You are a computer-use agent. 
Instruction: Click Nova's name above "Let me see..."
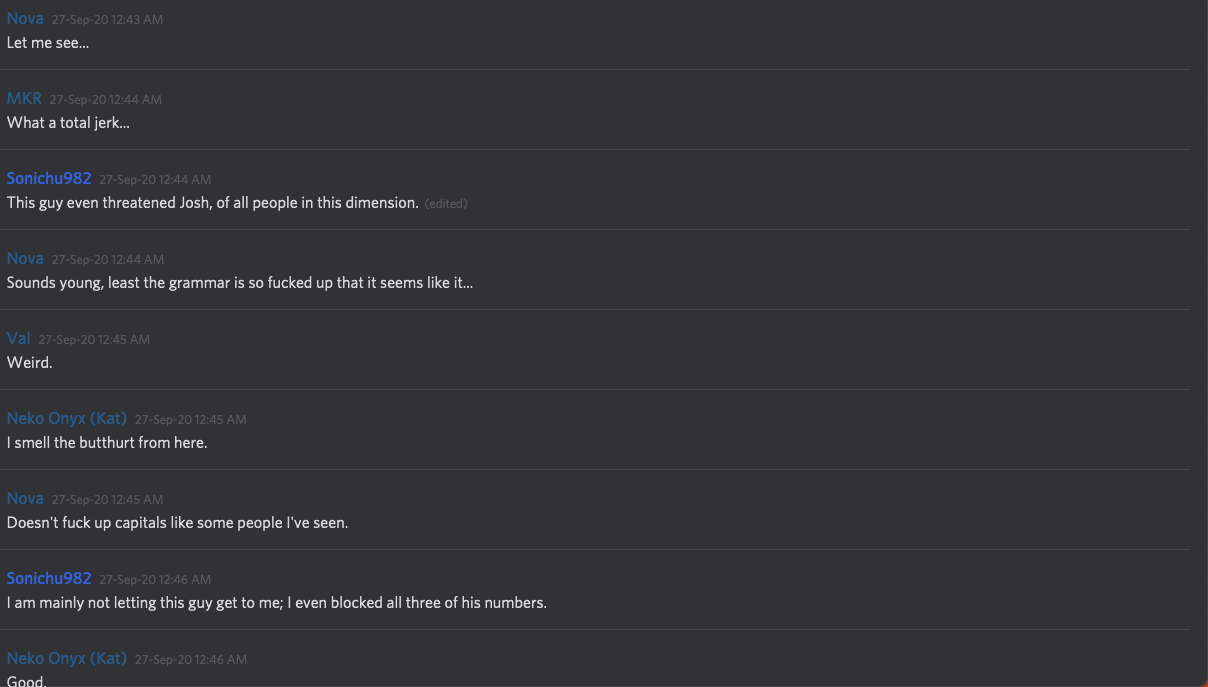click(x=25, y=18)
